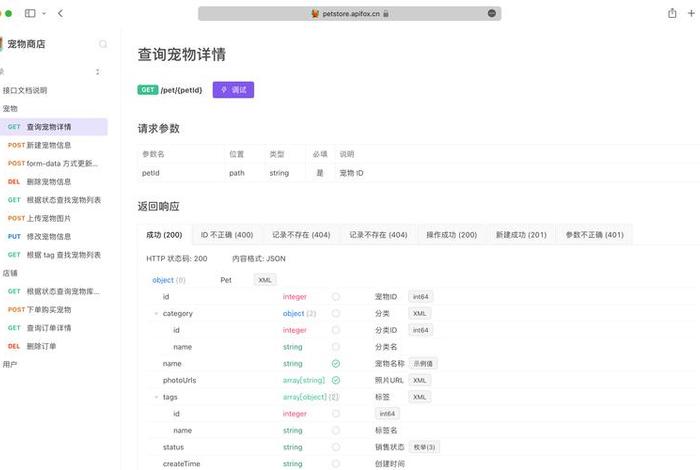The width and height of the screenshot is (700, 470).
Task: Switch to the first 记录不存在 (404) tab
Action: (x=301, y=235)
